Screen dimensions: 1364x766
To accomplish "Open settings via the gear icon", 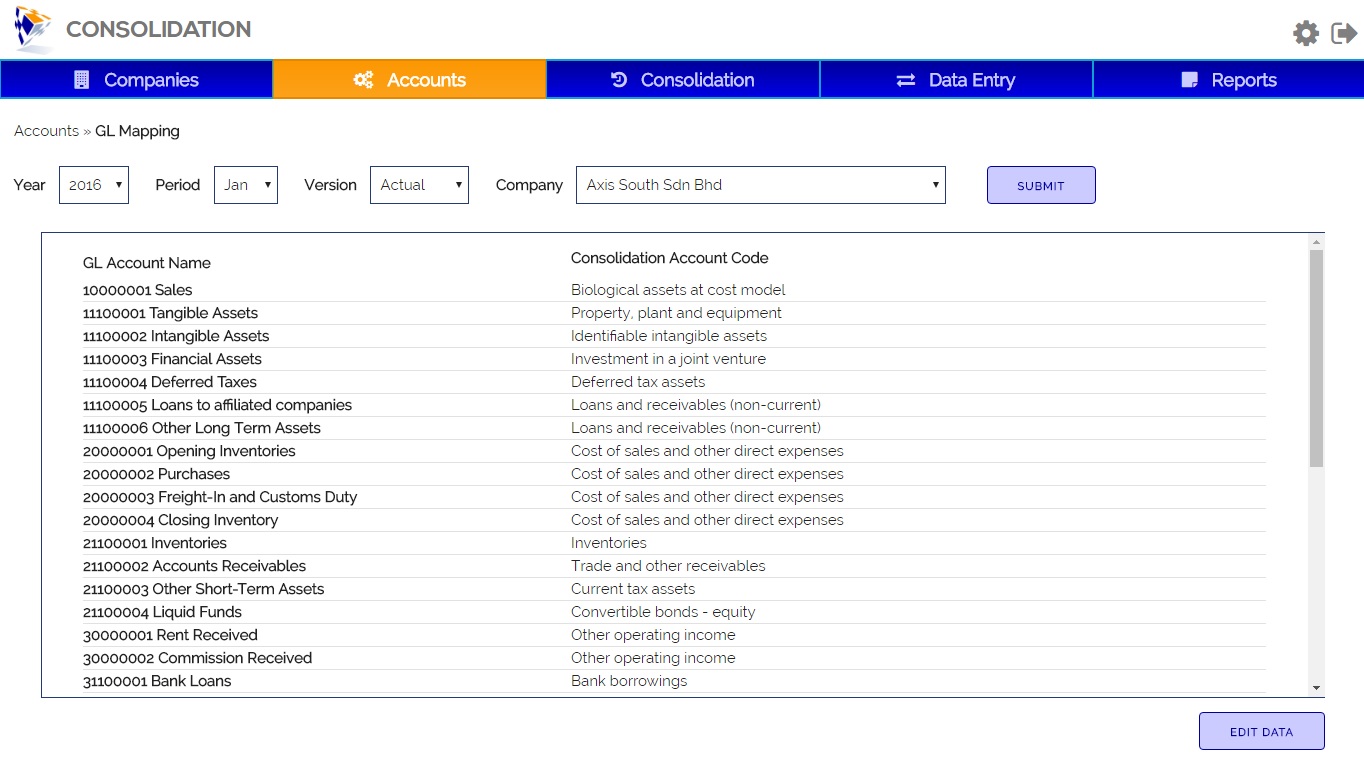I will click(1306, 33).
